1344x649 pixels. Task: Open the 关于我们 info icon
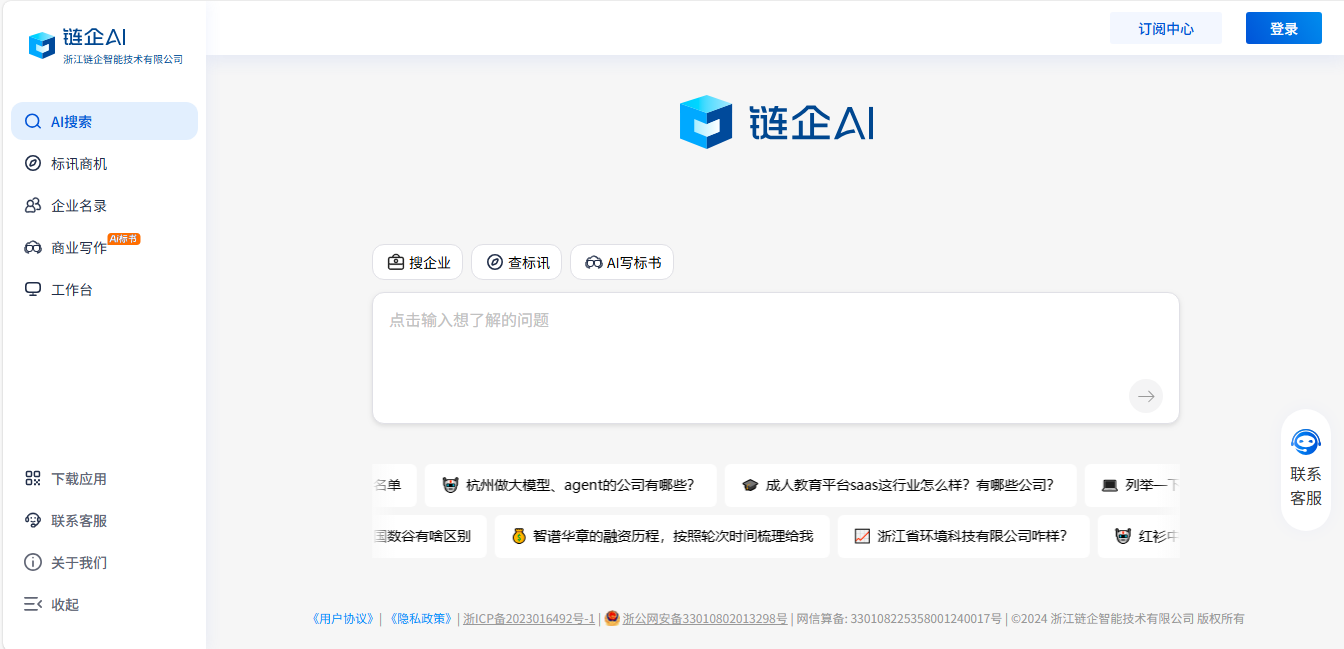pyautogui.click(x=33, y=562)
